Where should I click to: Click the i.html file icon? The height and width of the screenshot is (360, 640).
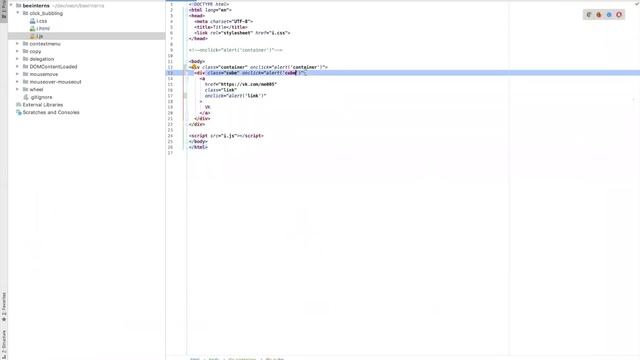pyautogui.click(x=32, y=29)
